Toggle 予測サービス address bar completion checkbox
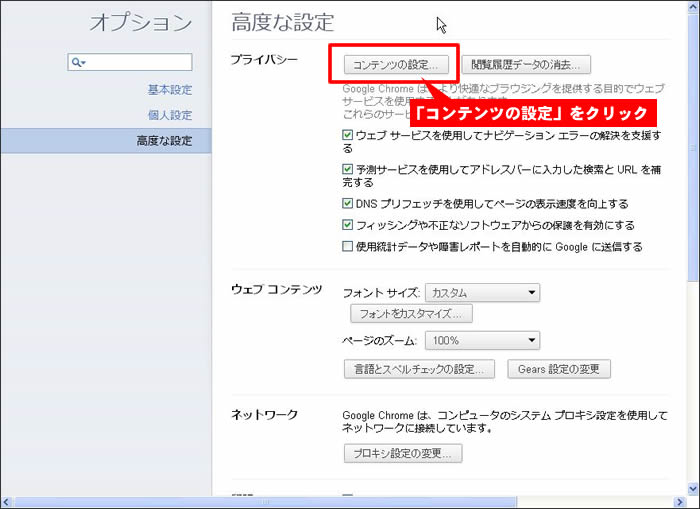This screenshot has width=700, height=509. click(347, 169)
